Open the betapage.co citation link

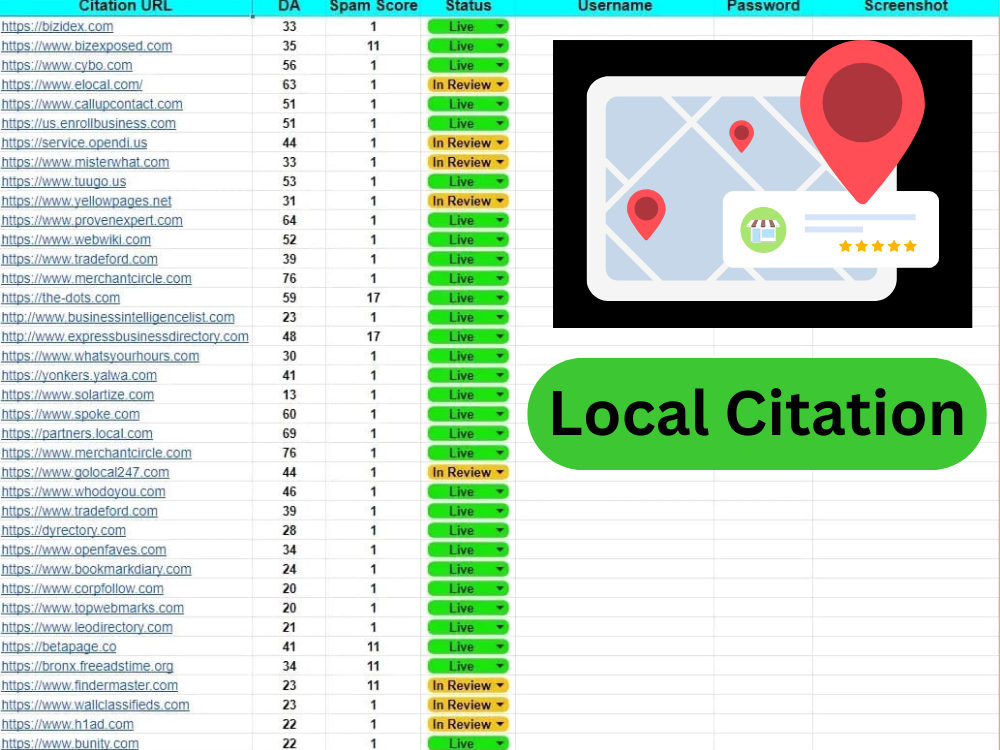click(59, 647)
